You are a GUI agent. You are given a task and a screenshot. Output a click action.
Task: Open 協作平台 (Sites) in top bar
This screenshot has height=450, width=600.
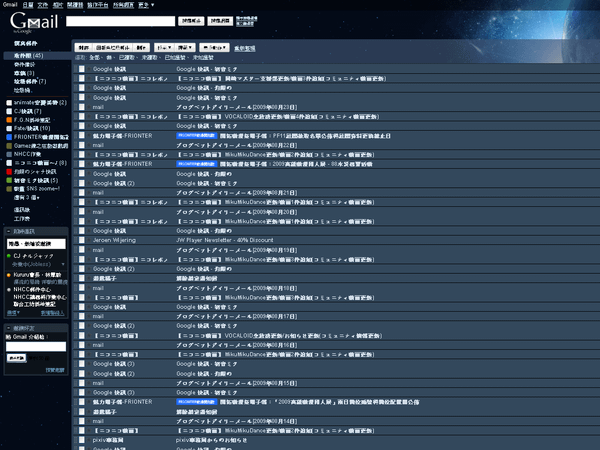98,5
